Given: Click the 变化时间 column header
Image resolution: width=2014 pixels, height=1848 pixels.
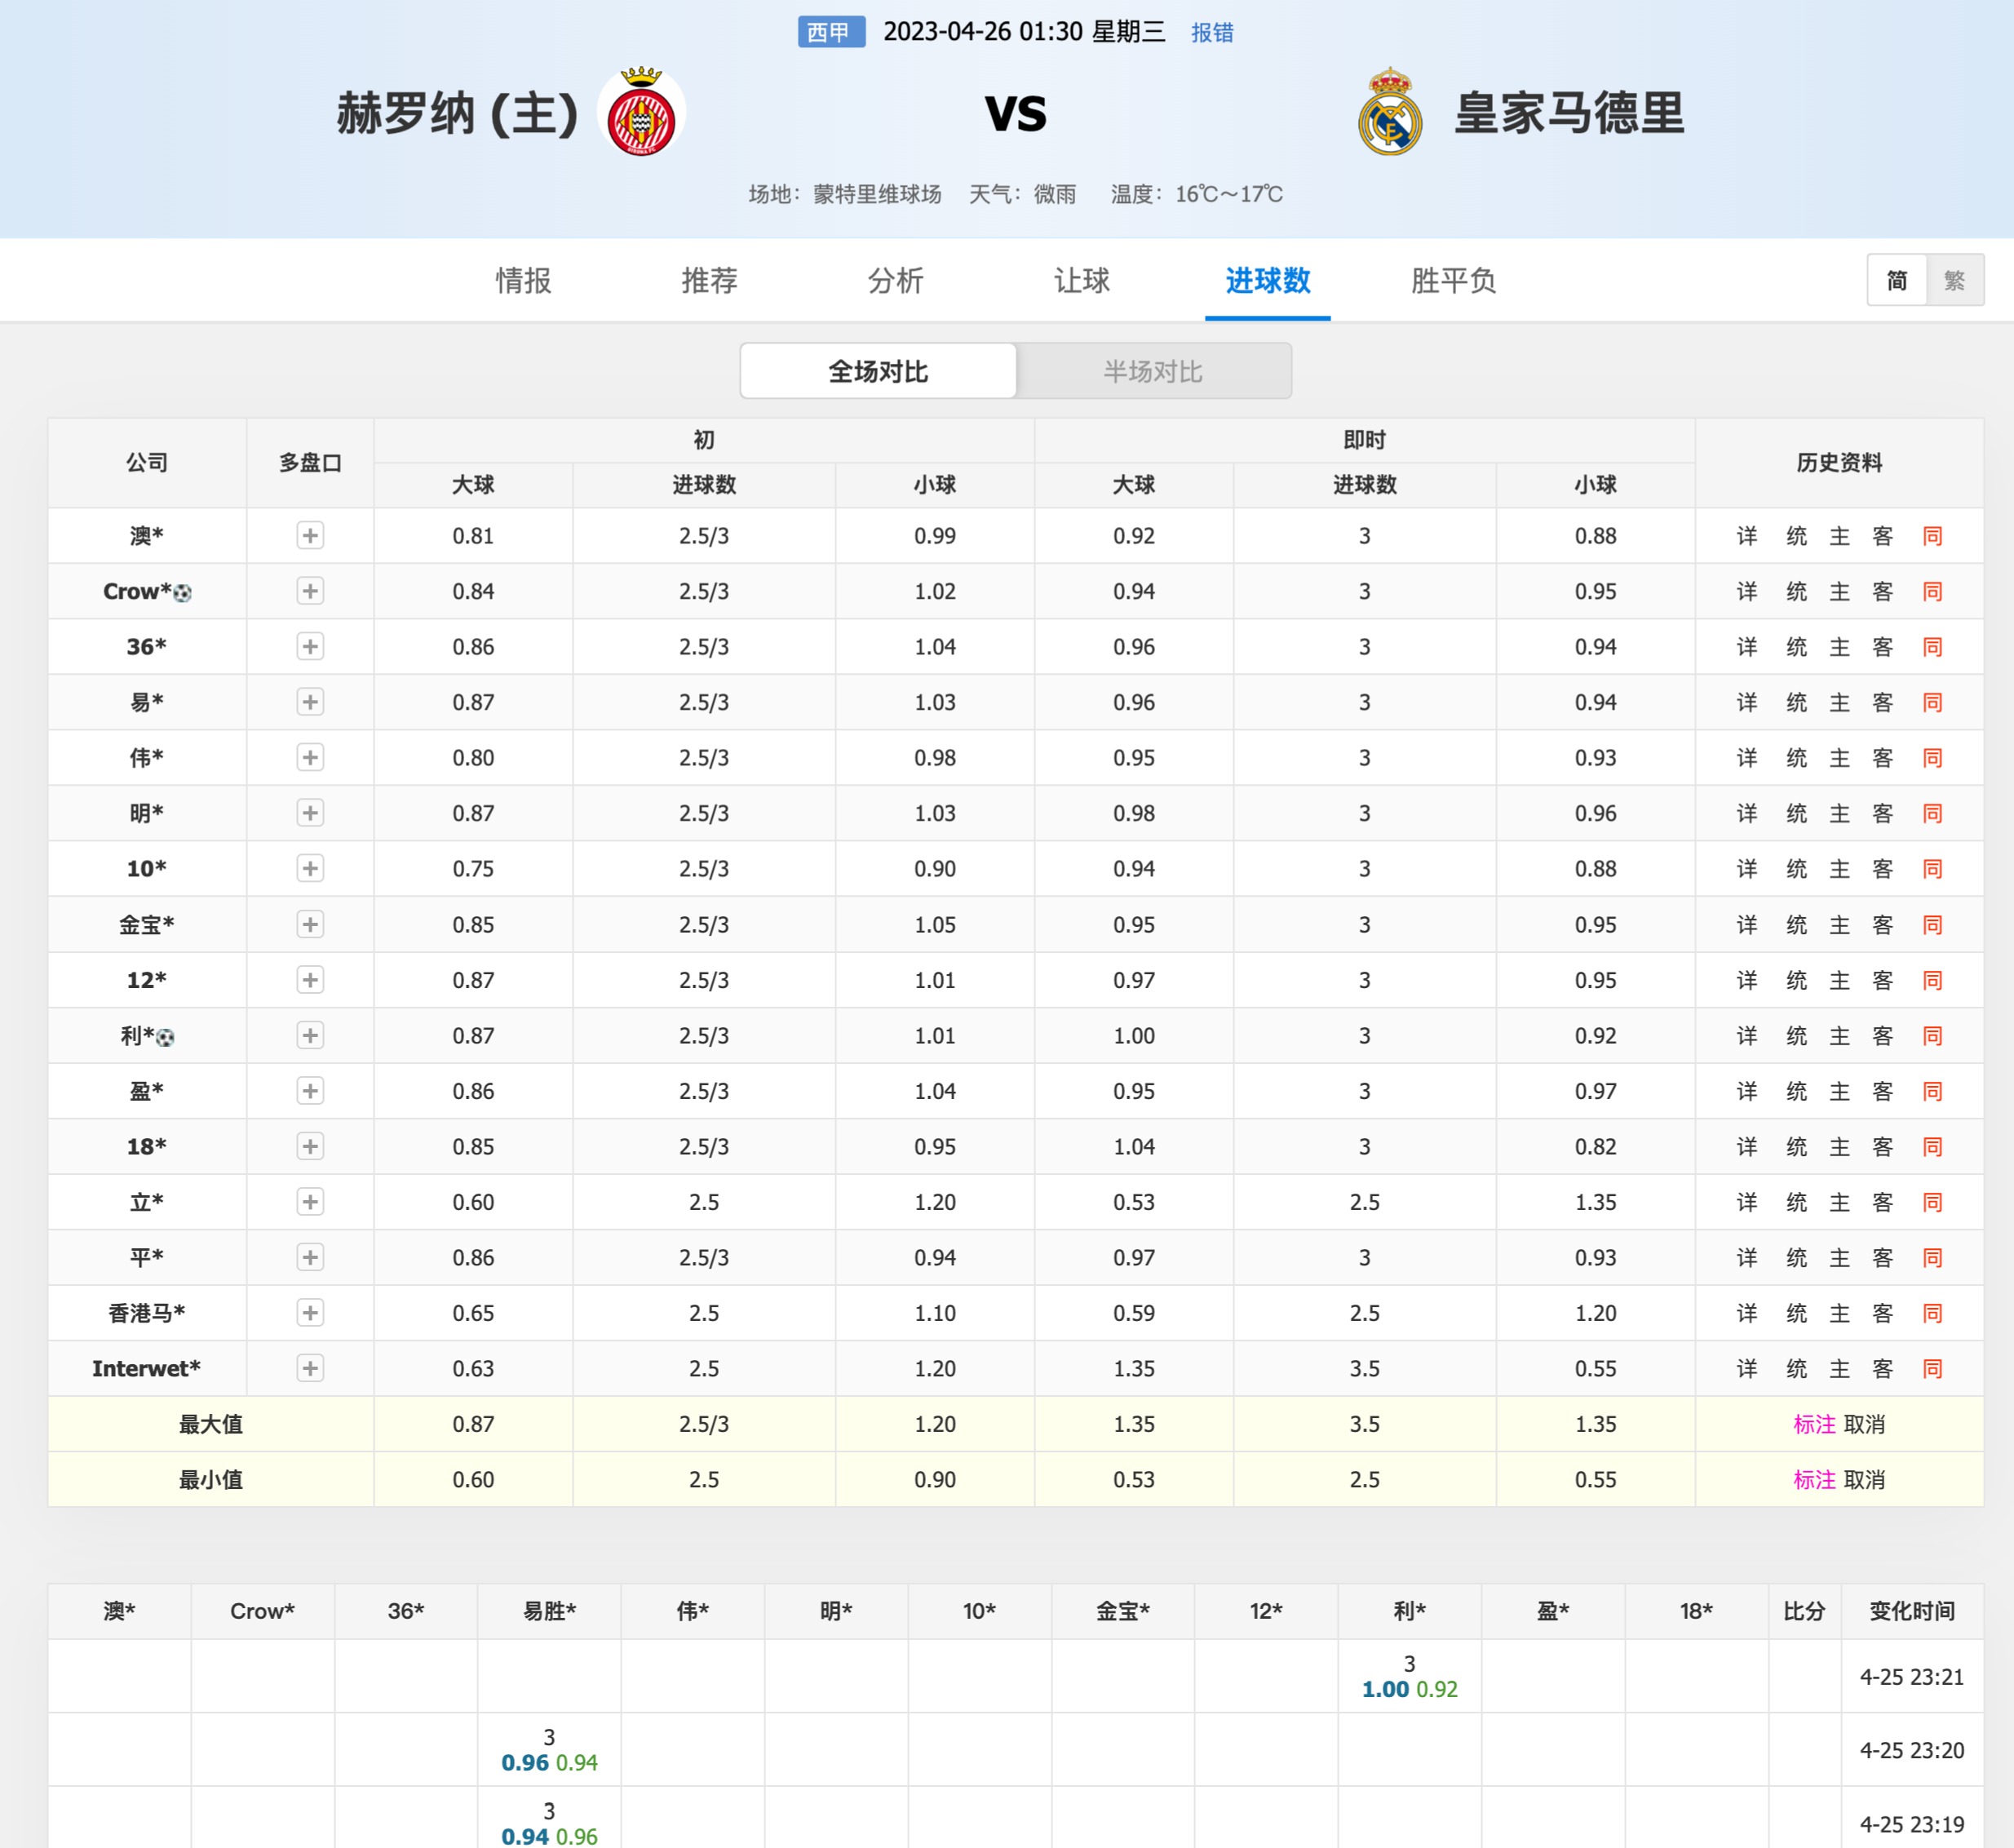Looking at the screenshot, I should click(x=1912, y=1611).
